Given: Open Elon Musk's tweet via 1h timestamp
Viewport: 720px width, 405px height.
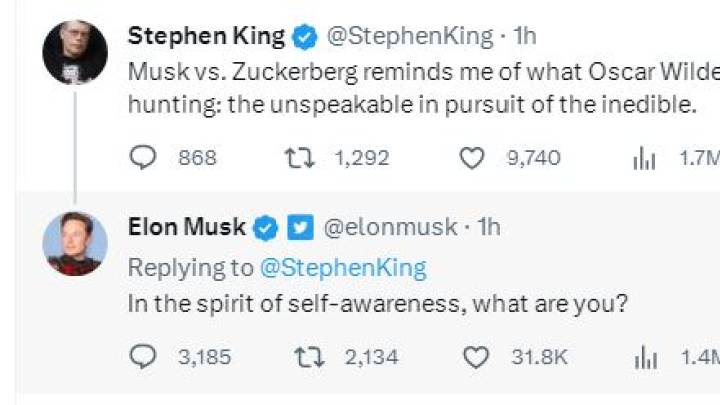Looking at the screenshot, I should point(488,227).
